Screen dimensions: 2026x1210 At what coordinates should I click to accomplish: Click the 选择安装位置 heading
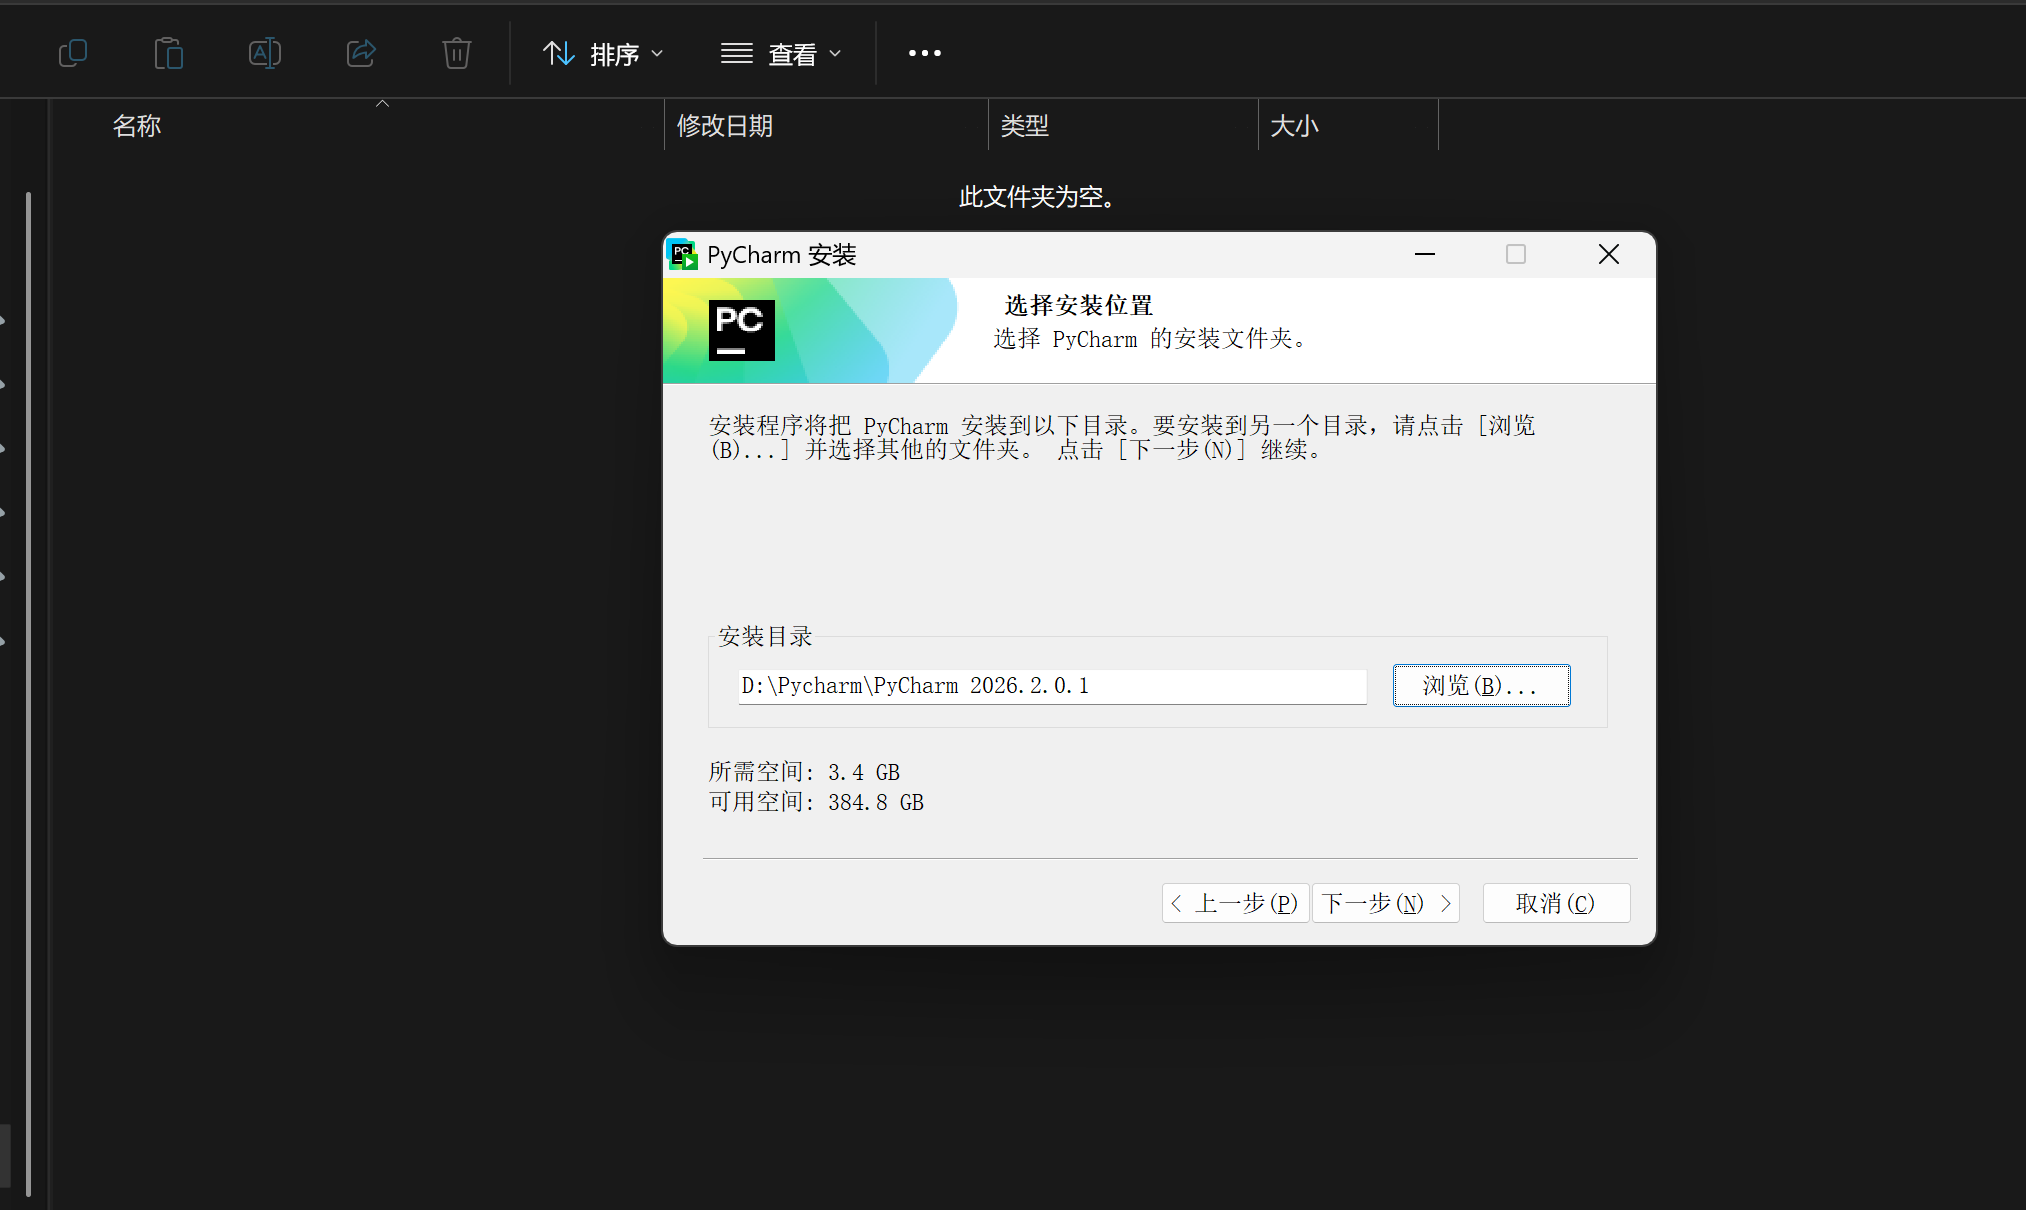coord(1078,305)
